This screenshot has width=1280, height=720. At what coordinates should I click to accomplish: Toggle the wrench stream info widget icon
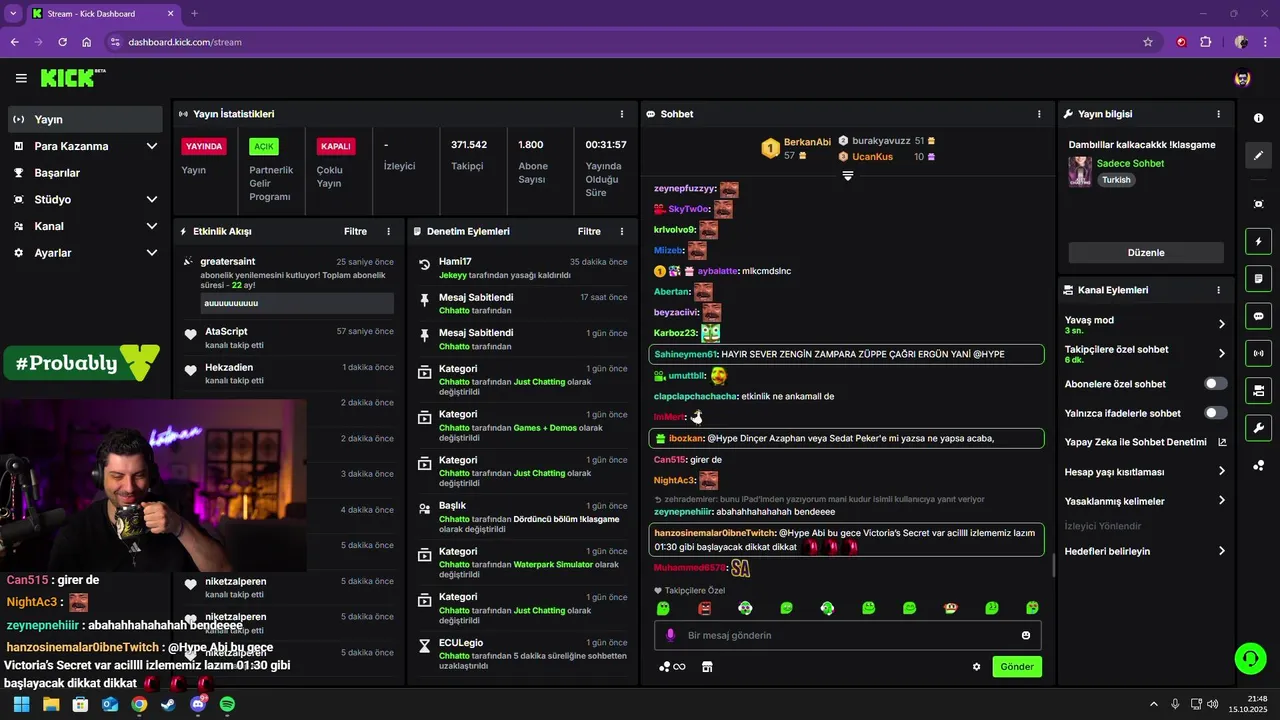[x=1258, y=428]
